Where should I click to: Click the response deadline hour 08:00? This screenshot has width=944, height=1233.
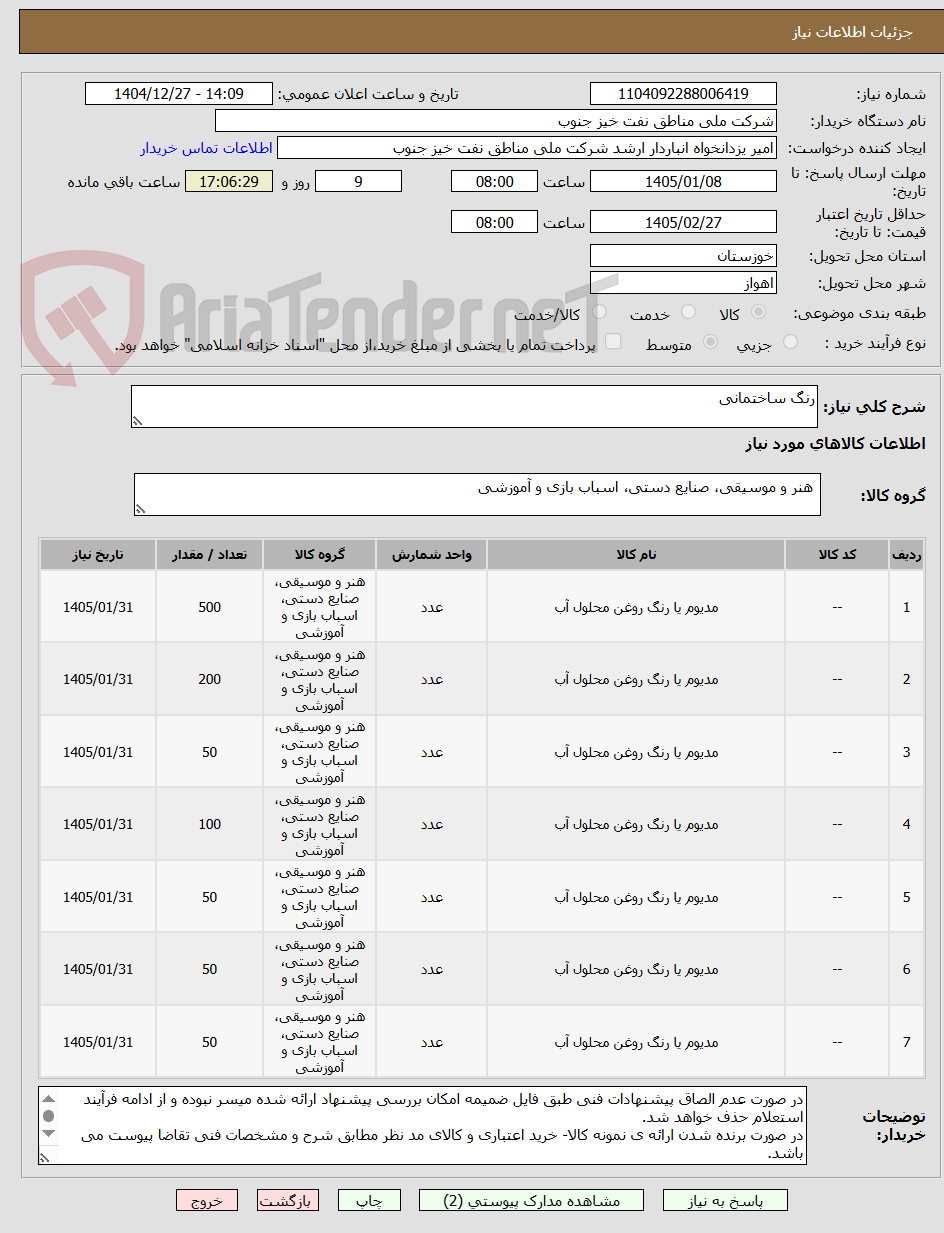pos(494,181)
